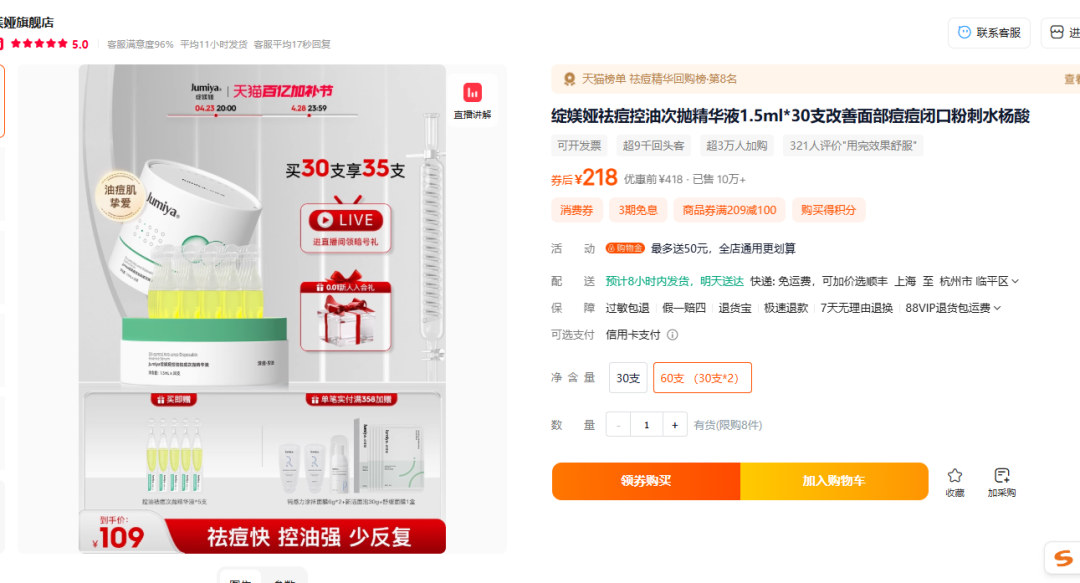Click the quantity input field

tap(646, 425)
